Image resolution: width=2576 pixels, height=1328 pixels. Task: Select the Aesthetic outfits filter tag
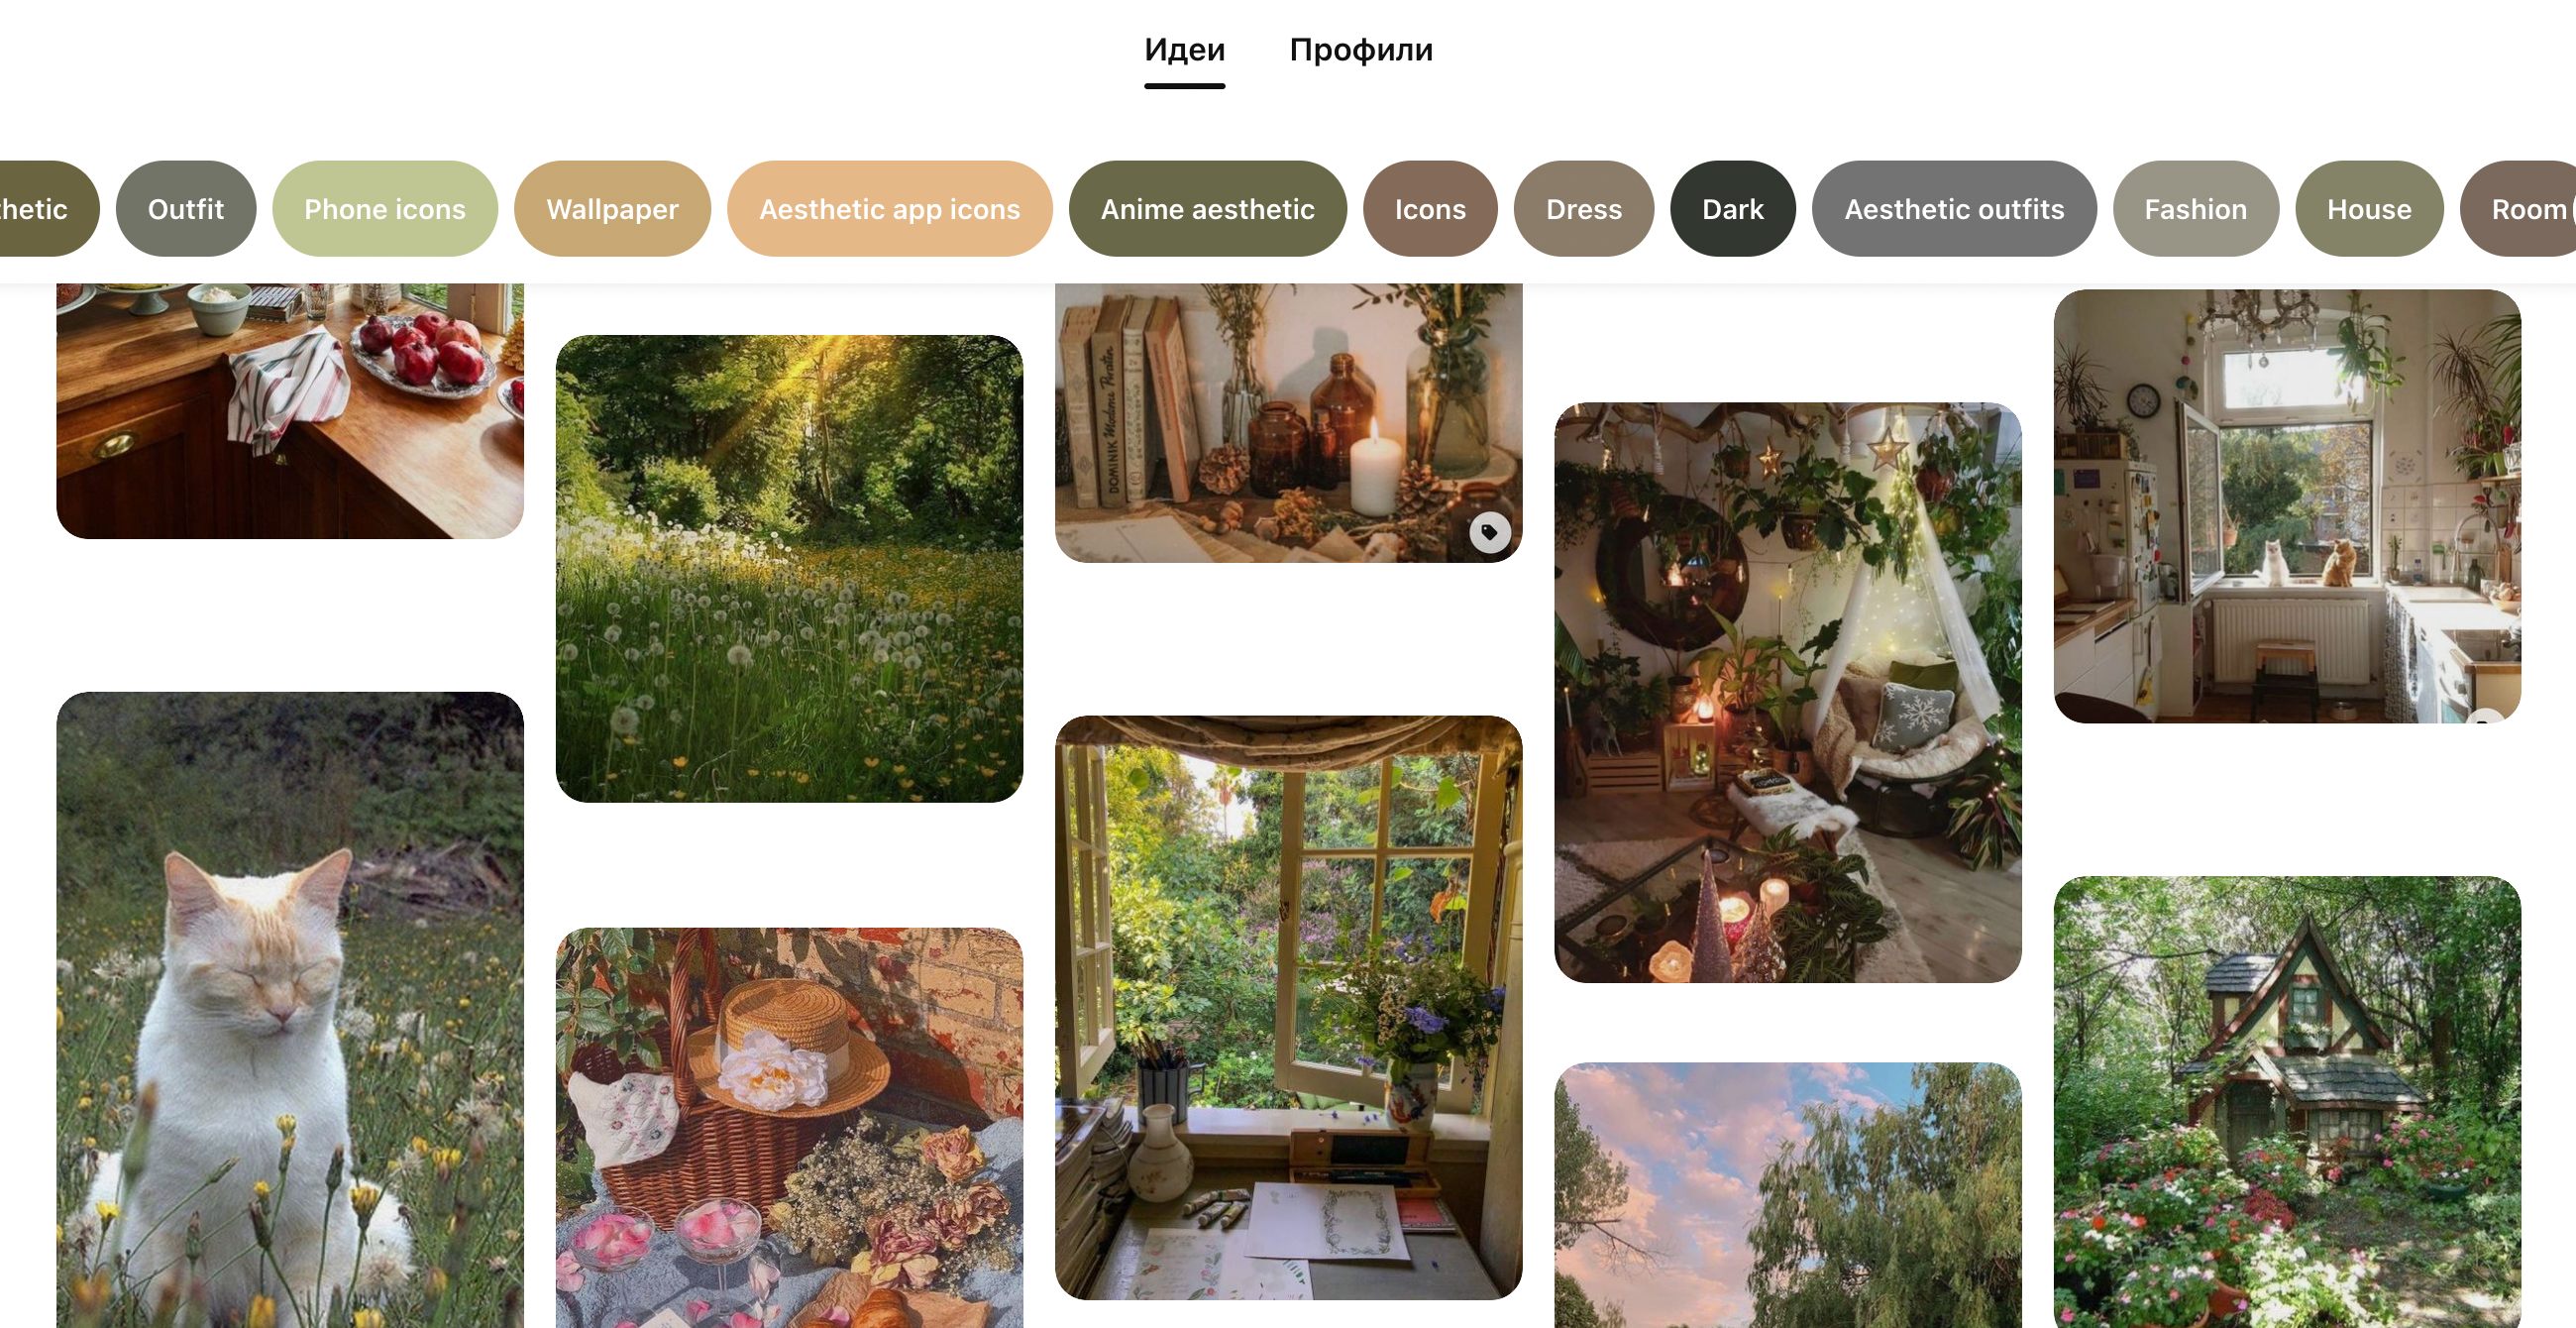[1952, 208]
